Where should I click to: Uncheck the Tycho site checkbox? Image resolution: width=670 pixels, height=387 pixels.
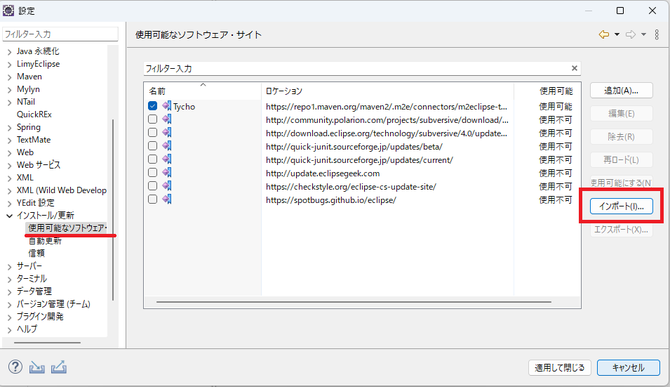click(153, 106)
